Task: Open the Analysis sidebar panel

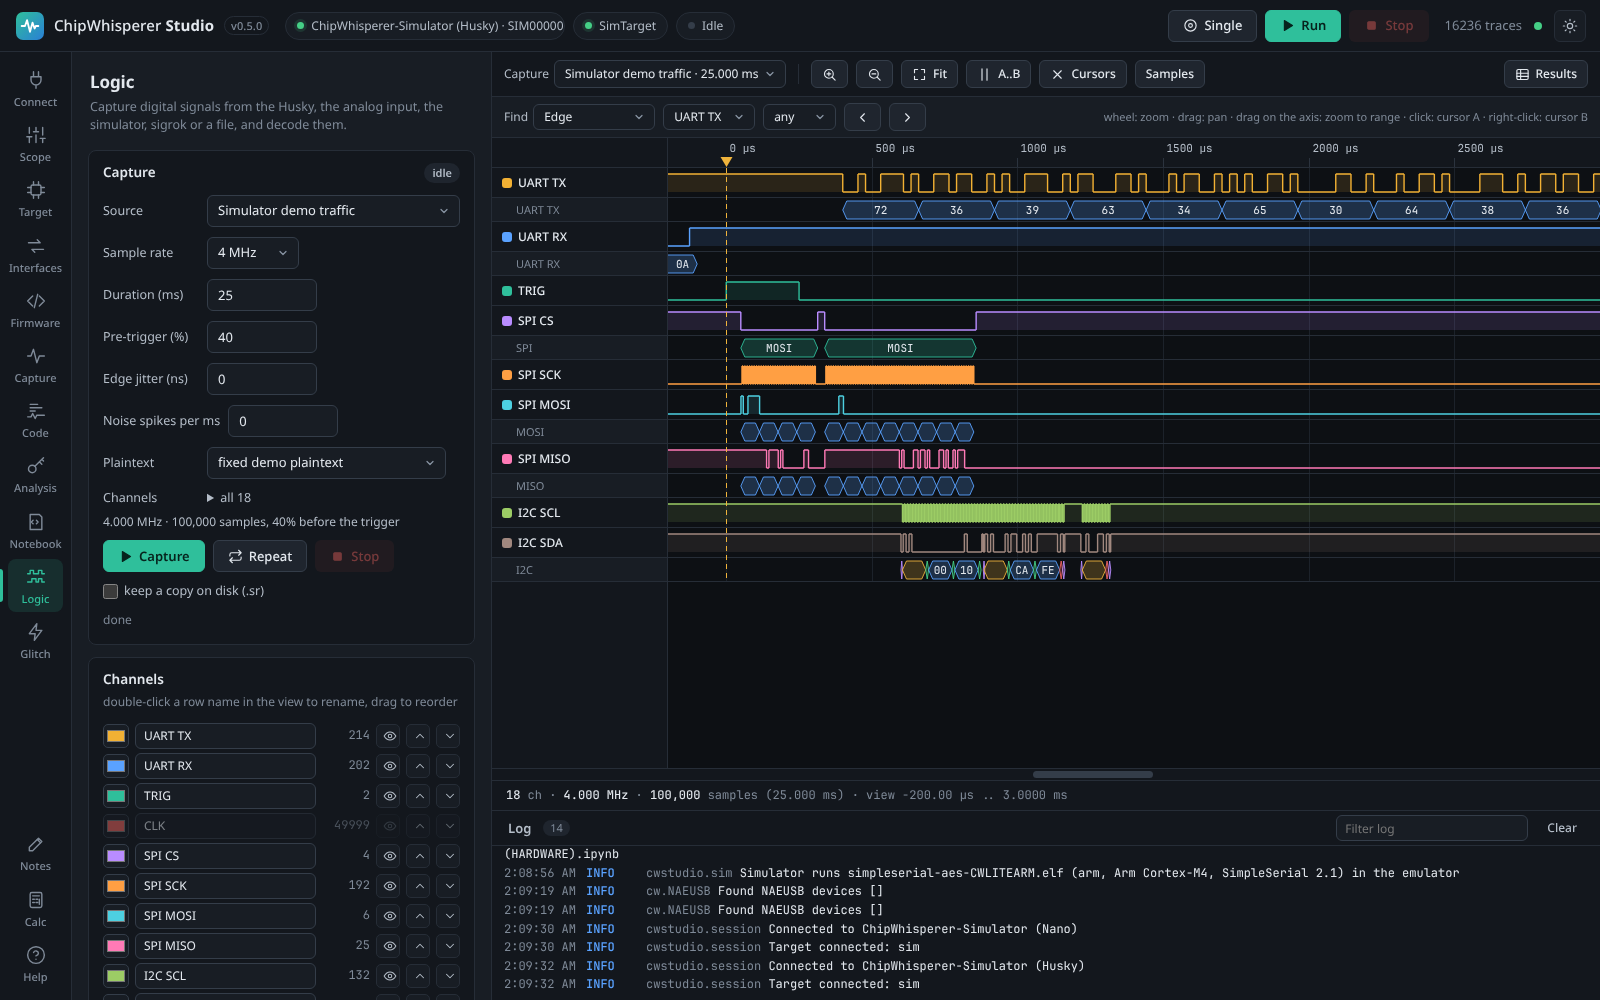Action: click(x=35, y=475)
